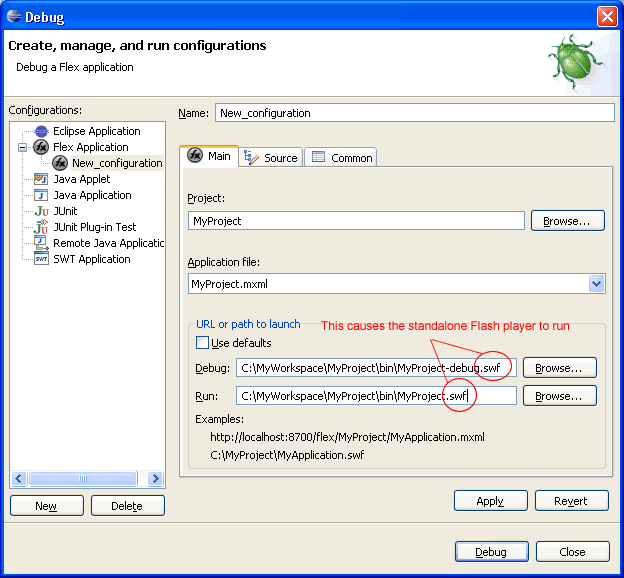Open the Application file dropdown arrow
This screenshot has width=624, height=578.
(x=596, y=284)
